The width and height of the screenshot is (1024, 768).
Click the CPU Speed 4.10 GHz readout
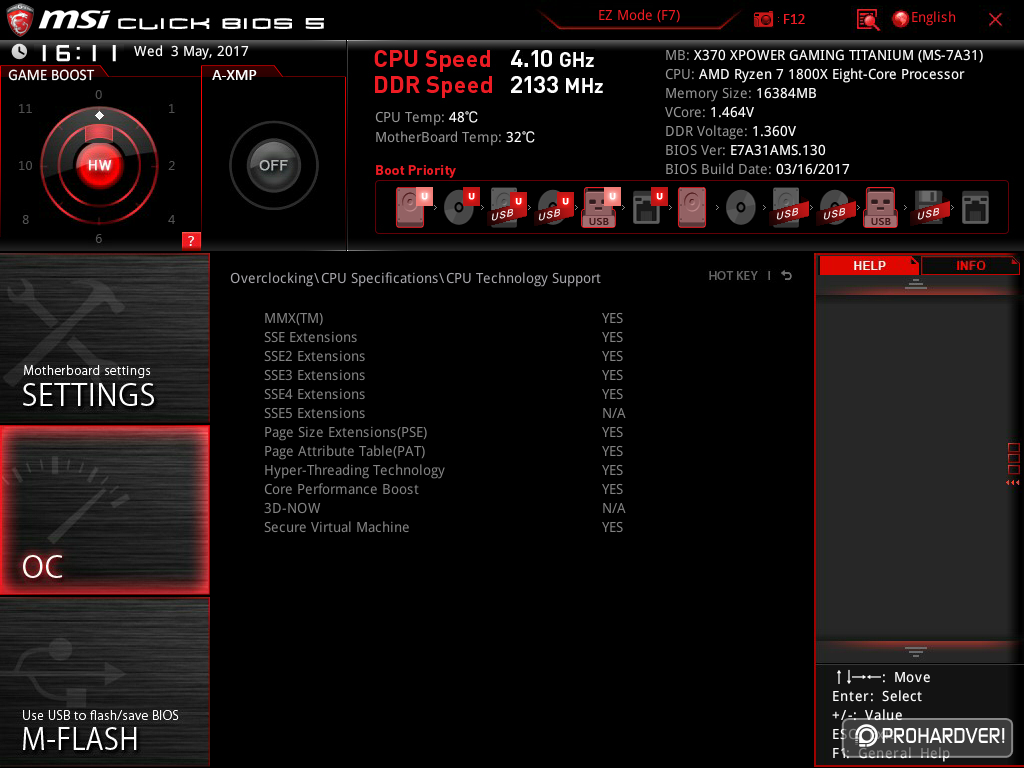484,59
